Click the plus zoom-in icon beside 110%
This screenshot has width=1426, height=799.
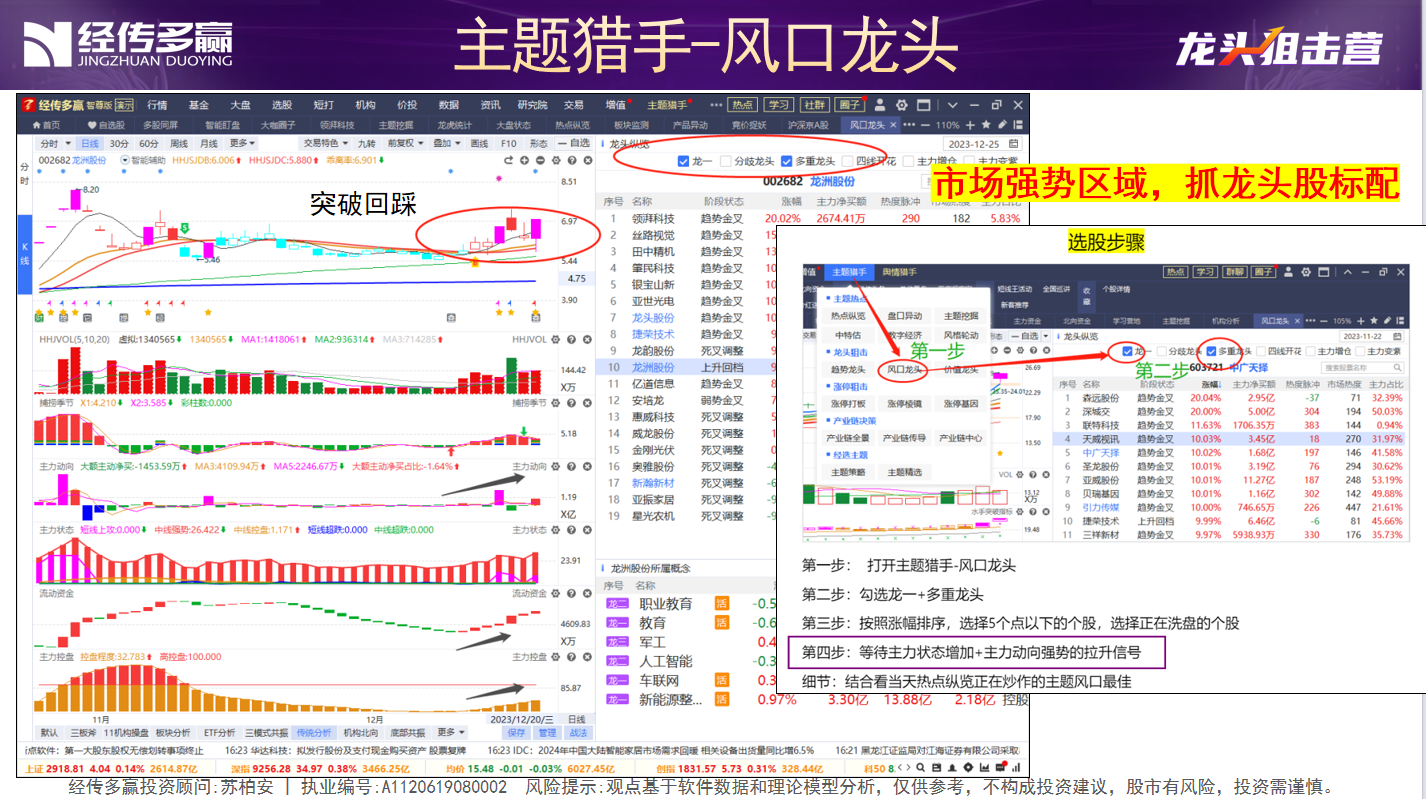click(x=970, y=125)
